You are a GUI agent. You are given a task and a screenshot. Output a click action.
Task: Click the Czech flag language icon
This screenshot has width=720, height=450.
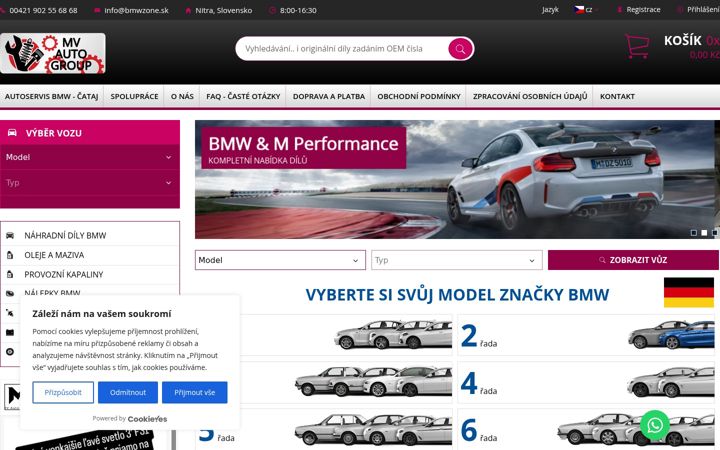click(579, 9)
